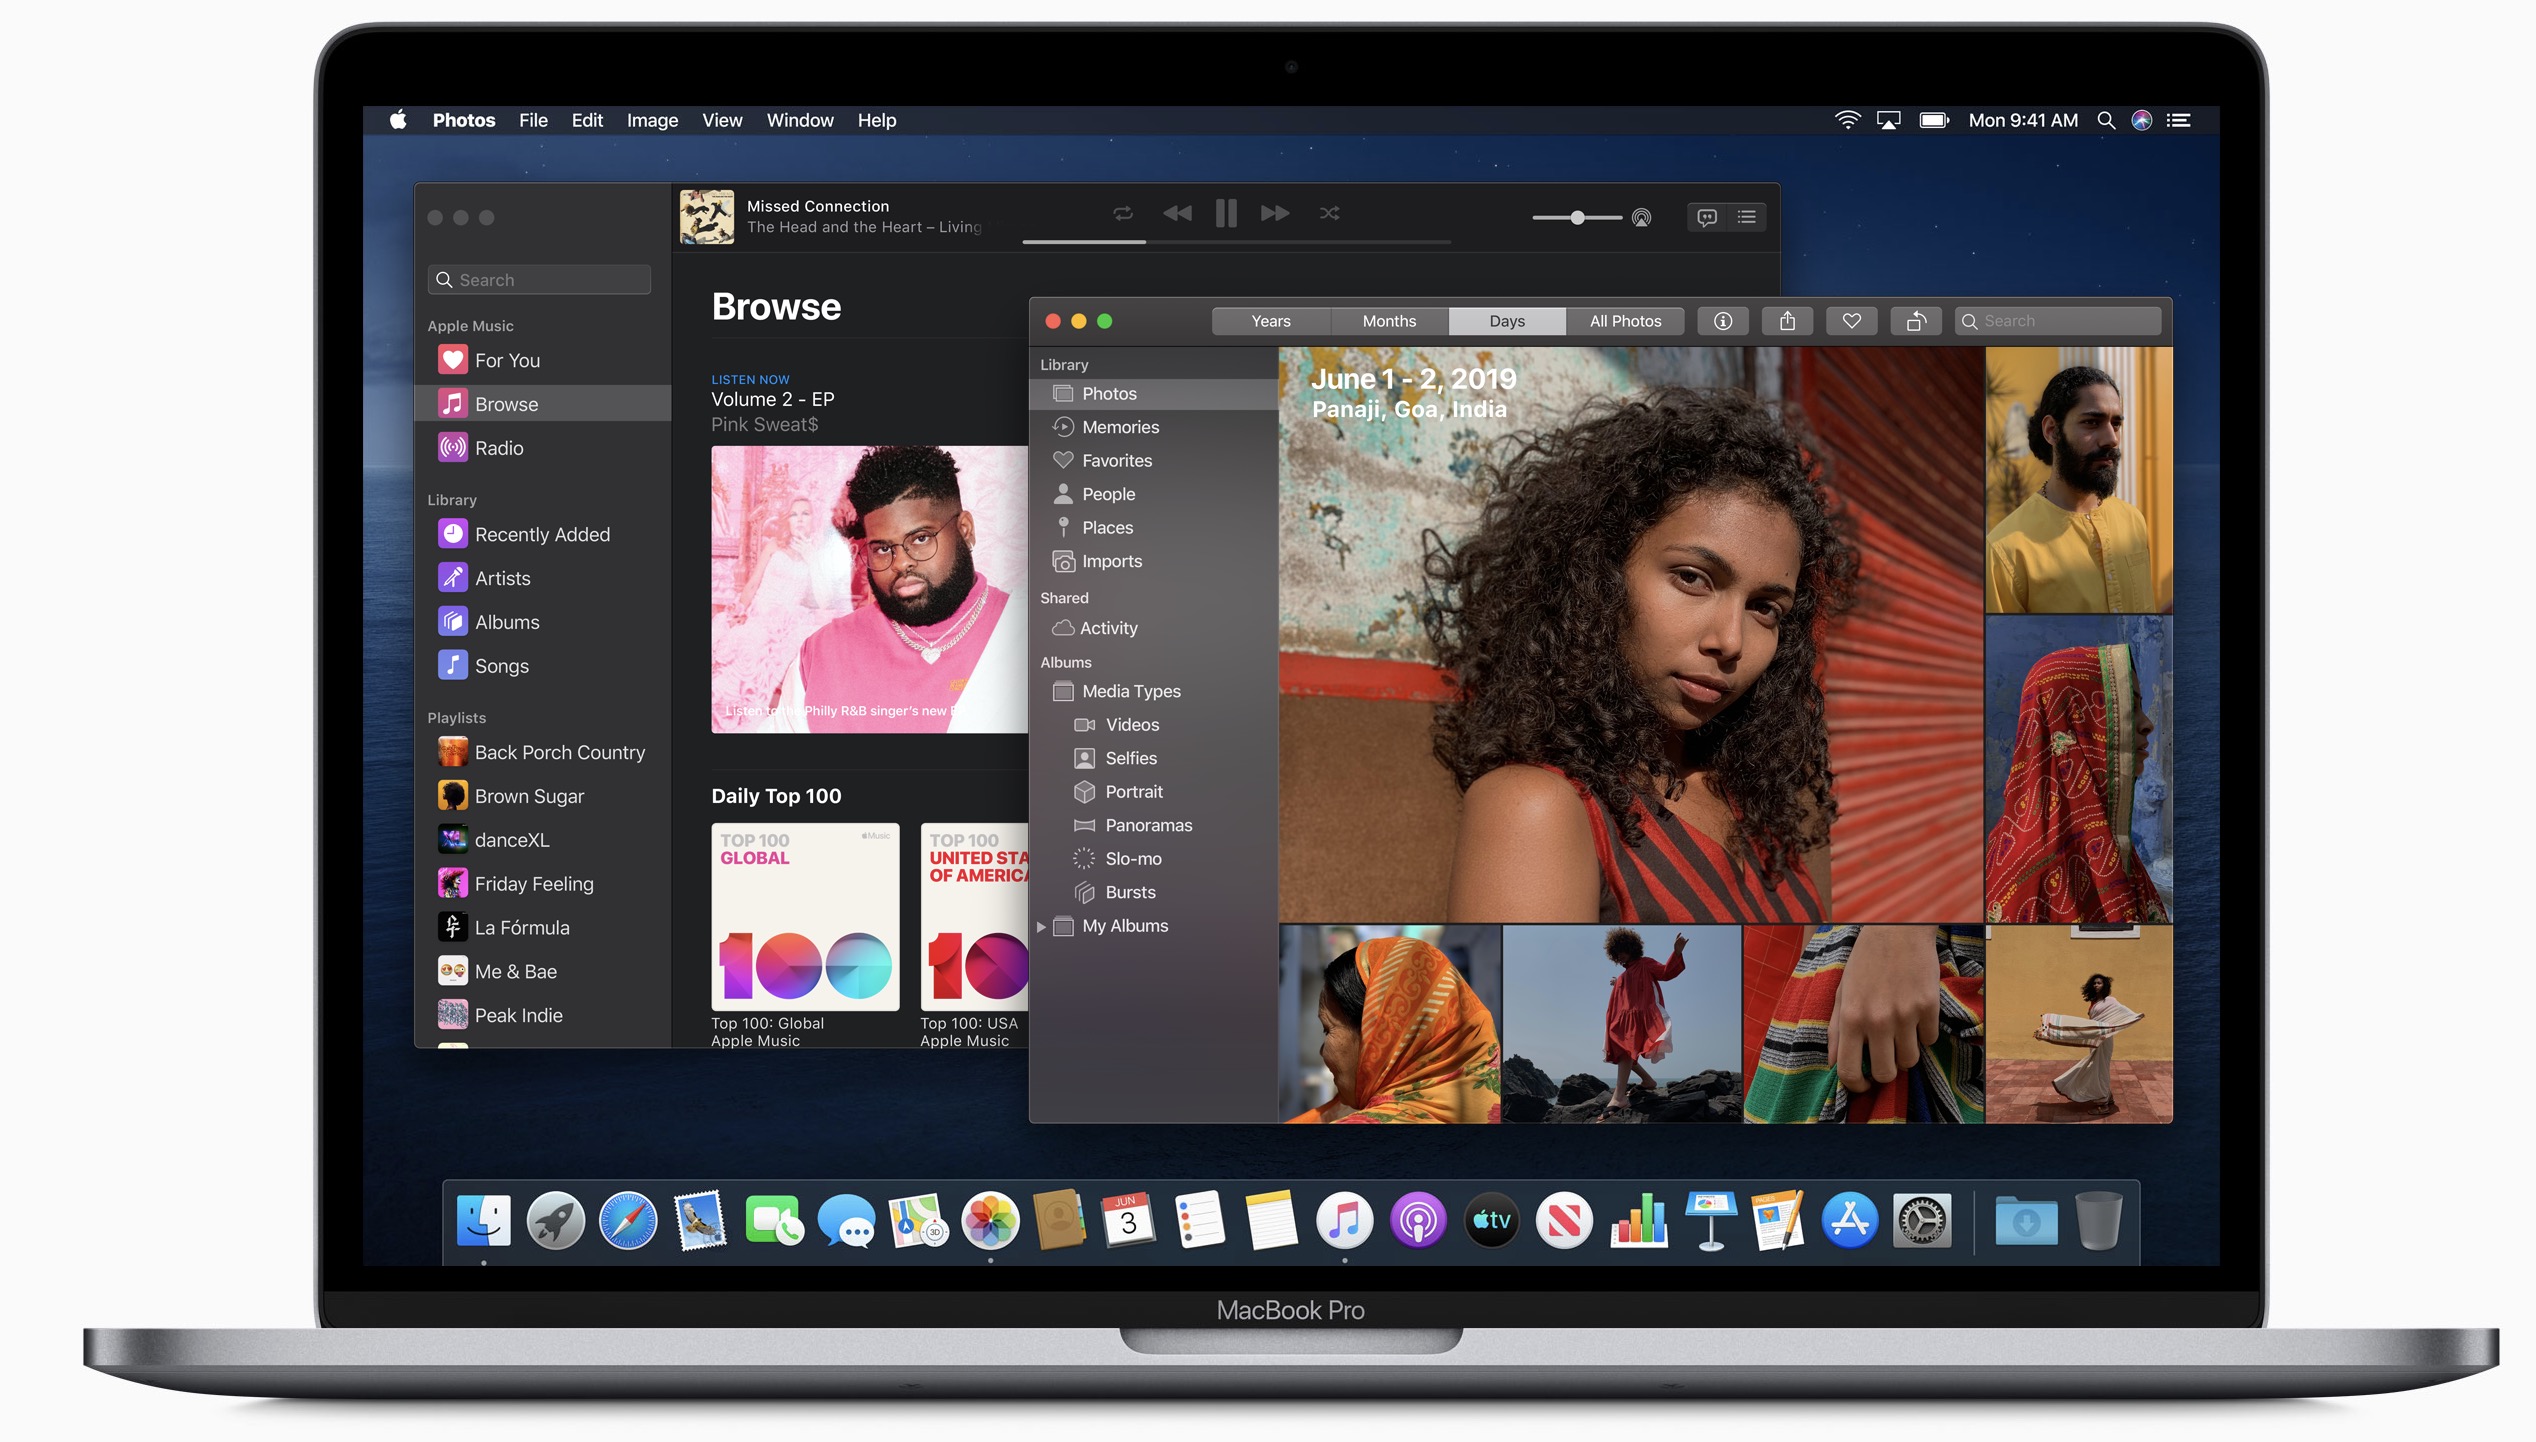This screenshot has height=1442, width=2536.
Task: Toggle the Repeat playback button
Action: coord(1123,213)
